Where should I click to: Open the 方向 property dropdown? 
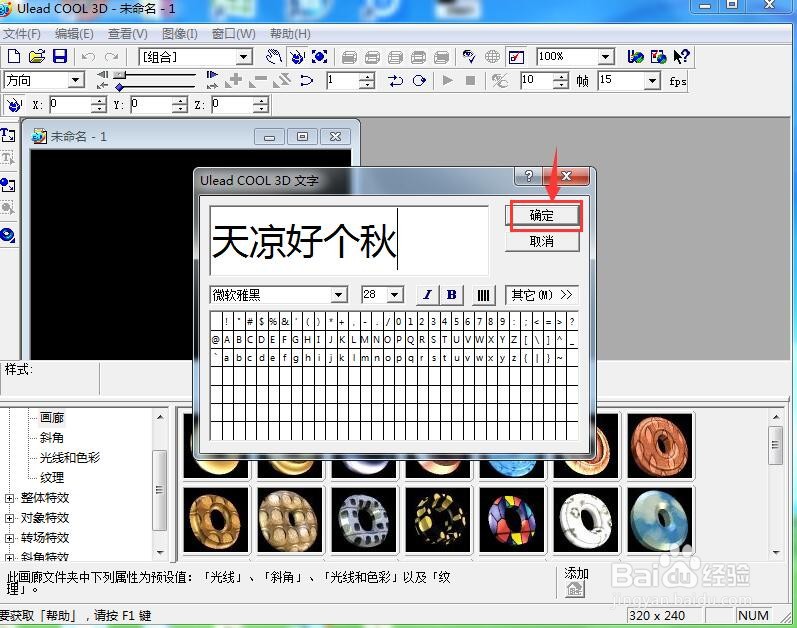pos(76,80)
